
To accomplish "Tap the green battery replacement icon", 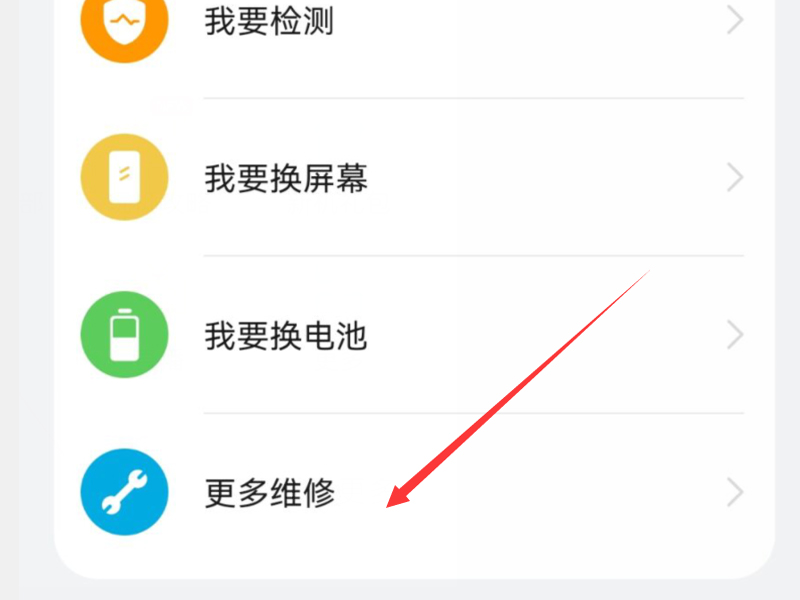I will pyautogui.click(x=124, y=335).
